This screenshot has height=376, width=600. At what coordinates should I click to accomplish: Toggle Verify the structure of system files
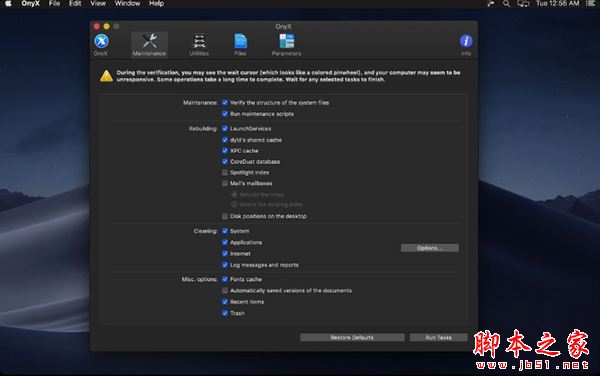click(225, 103)
